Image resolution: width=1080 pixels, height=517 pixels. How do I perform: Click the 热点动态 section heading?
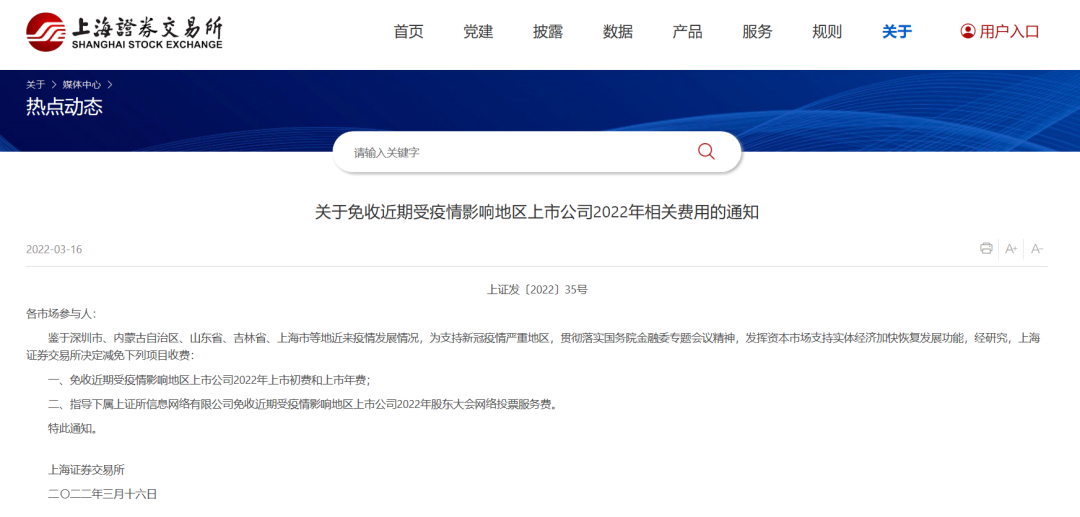[65, 107]
